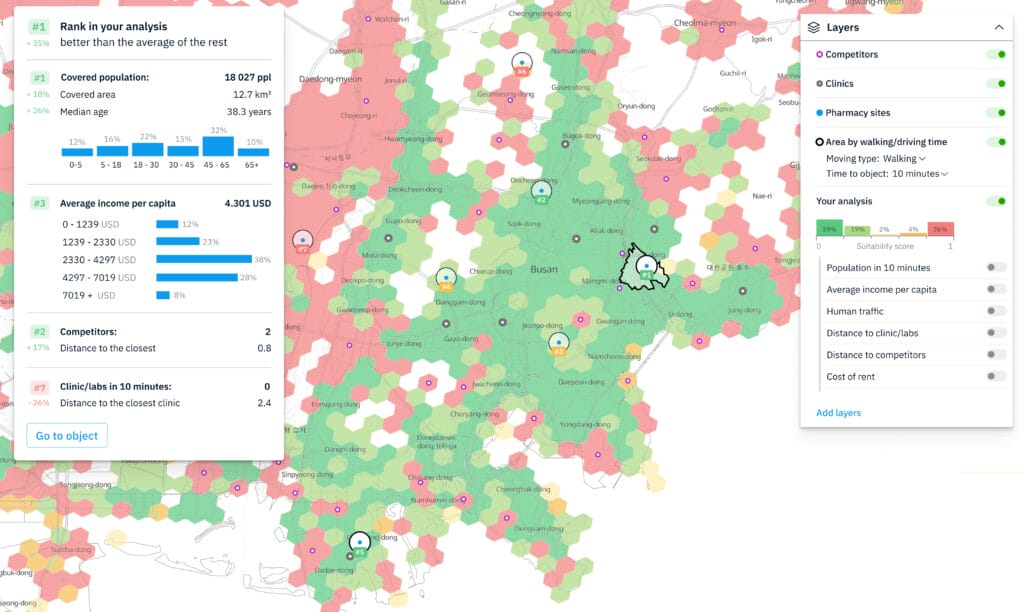Select the #3 pharmacy site marker

[559, 342]
